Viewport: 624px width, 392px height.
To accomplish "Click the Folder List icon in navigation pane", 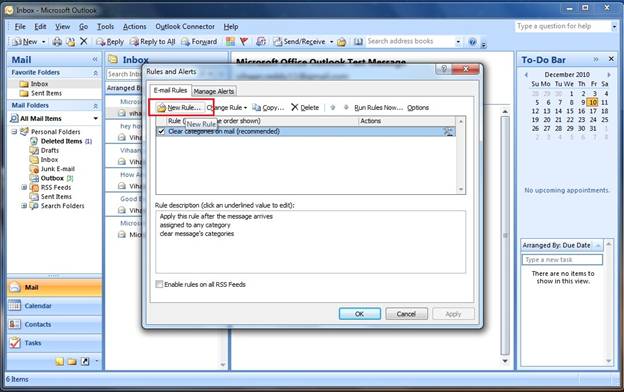I will coord(72,361).
